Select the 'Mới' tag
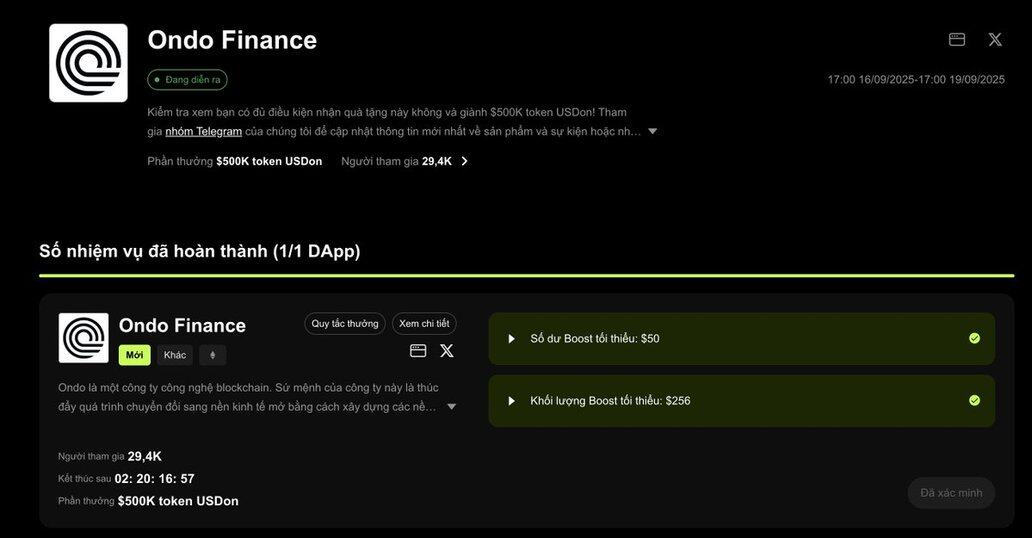Viewport: 1032px width, 538px height. pyautogui.click(x=134, y=355)
